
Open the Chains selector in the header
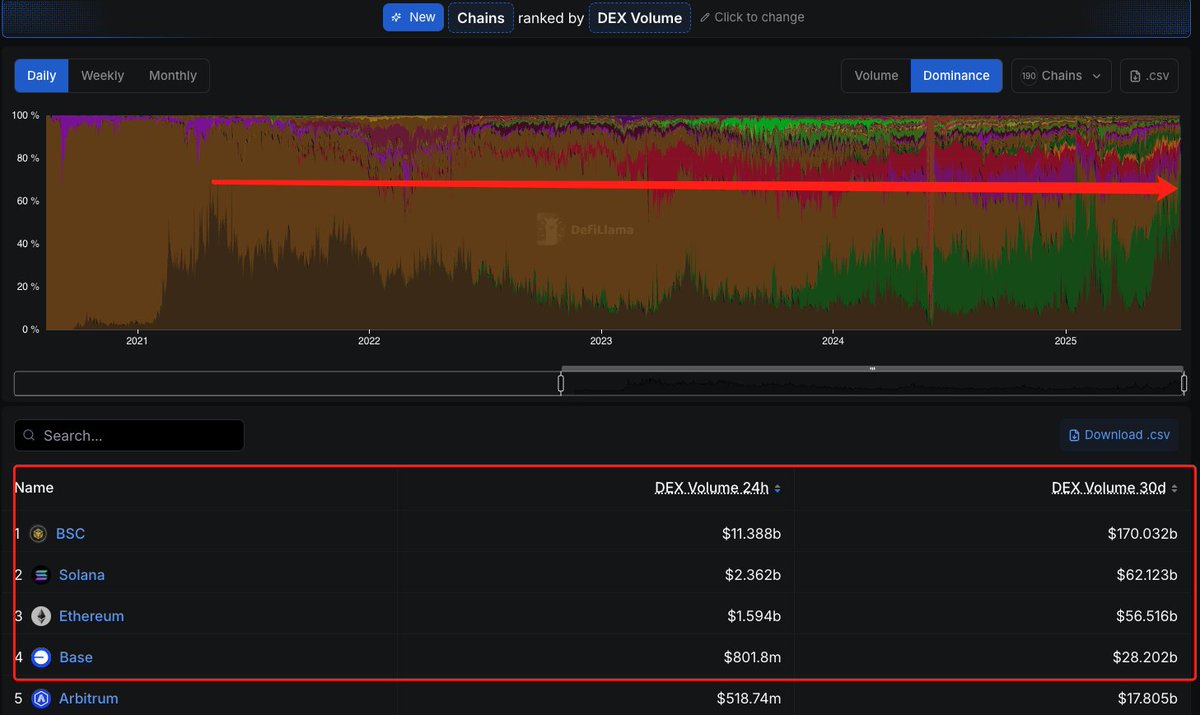pos(481,17)
